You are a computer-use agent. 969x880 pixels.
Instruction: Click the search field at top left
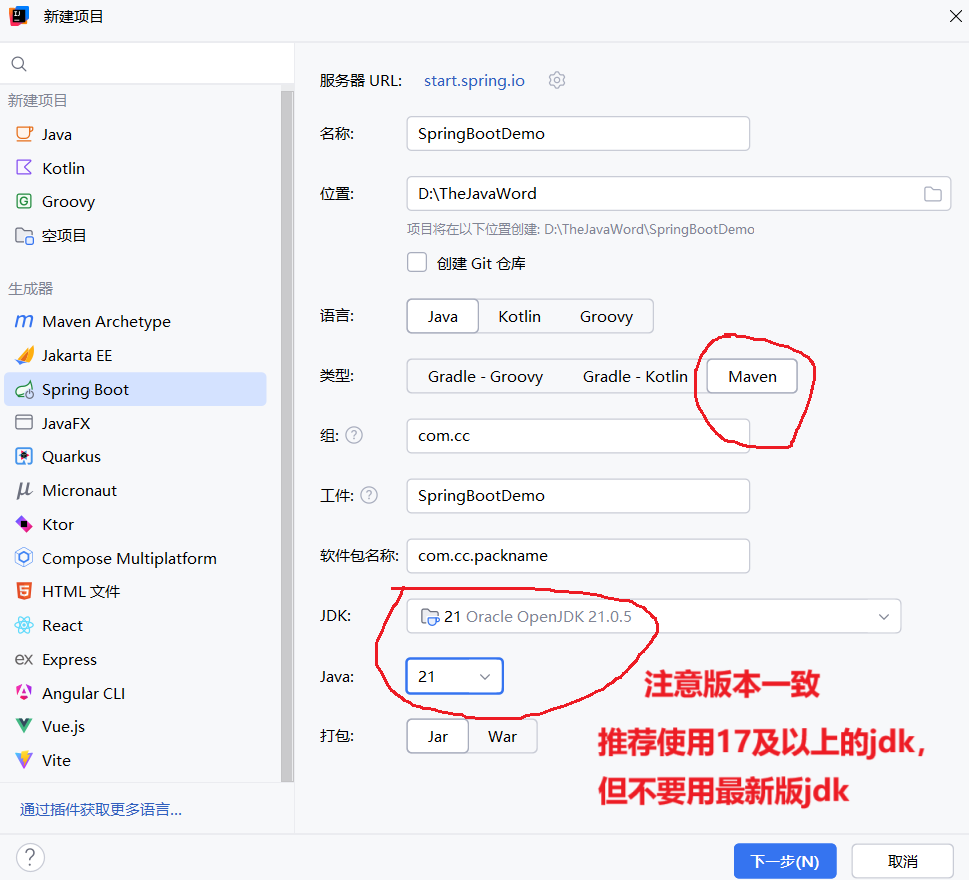click(x=147, y=64)
